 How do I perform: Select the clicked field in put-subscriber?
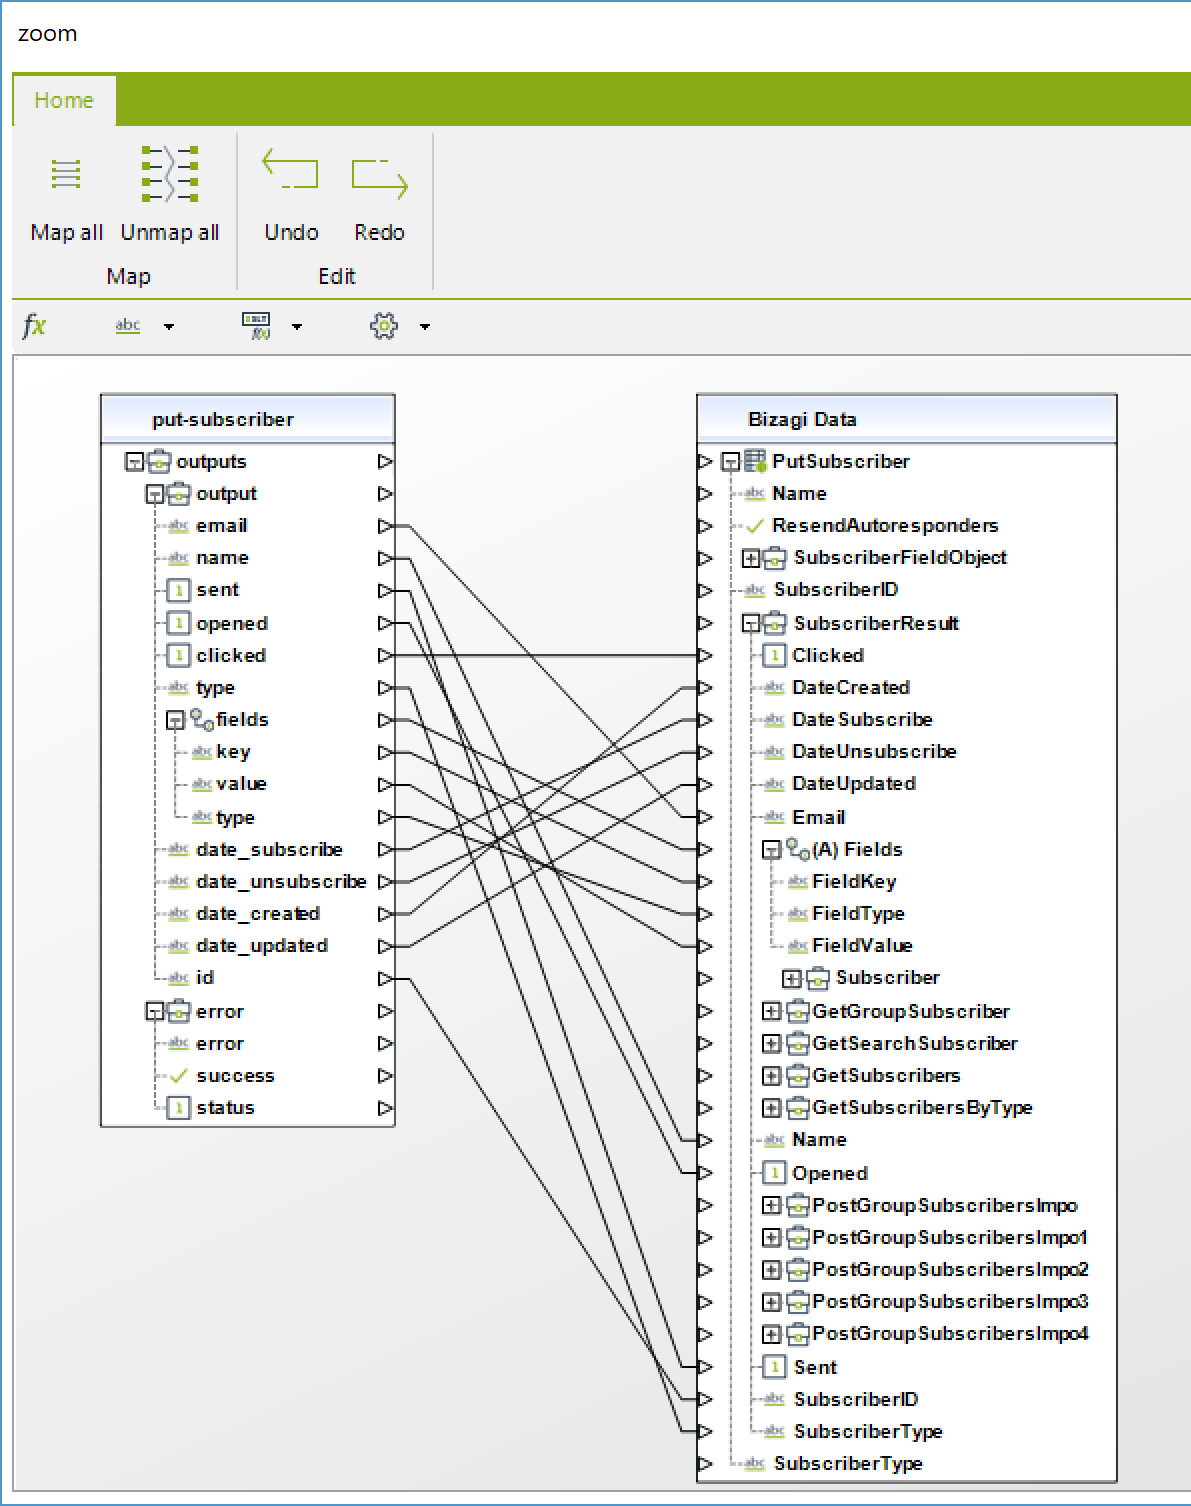pos(231,656)
